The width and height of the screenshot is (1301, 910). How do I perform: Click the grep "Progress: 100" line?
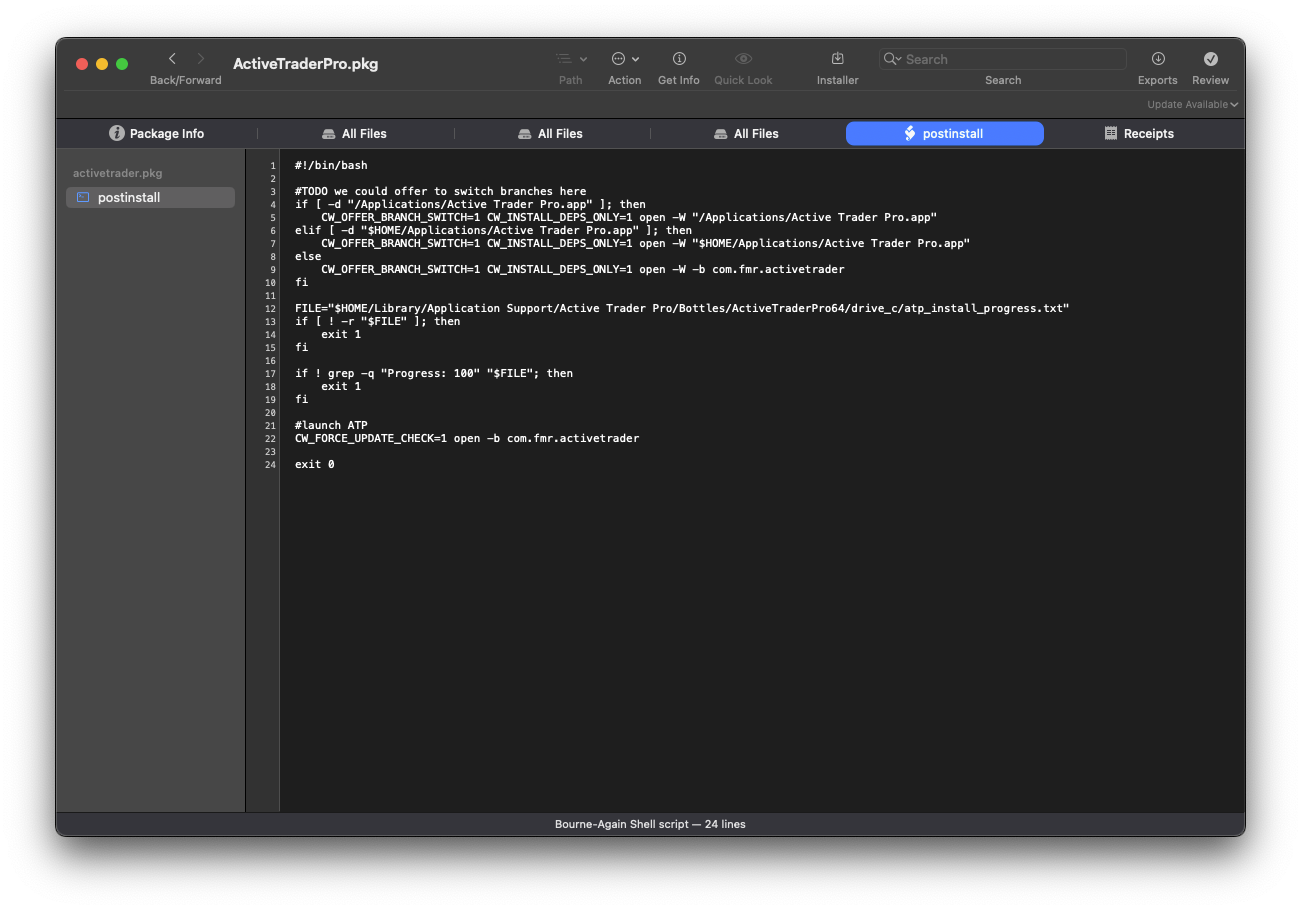click(434, 373)
